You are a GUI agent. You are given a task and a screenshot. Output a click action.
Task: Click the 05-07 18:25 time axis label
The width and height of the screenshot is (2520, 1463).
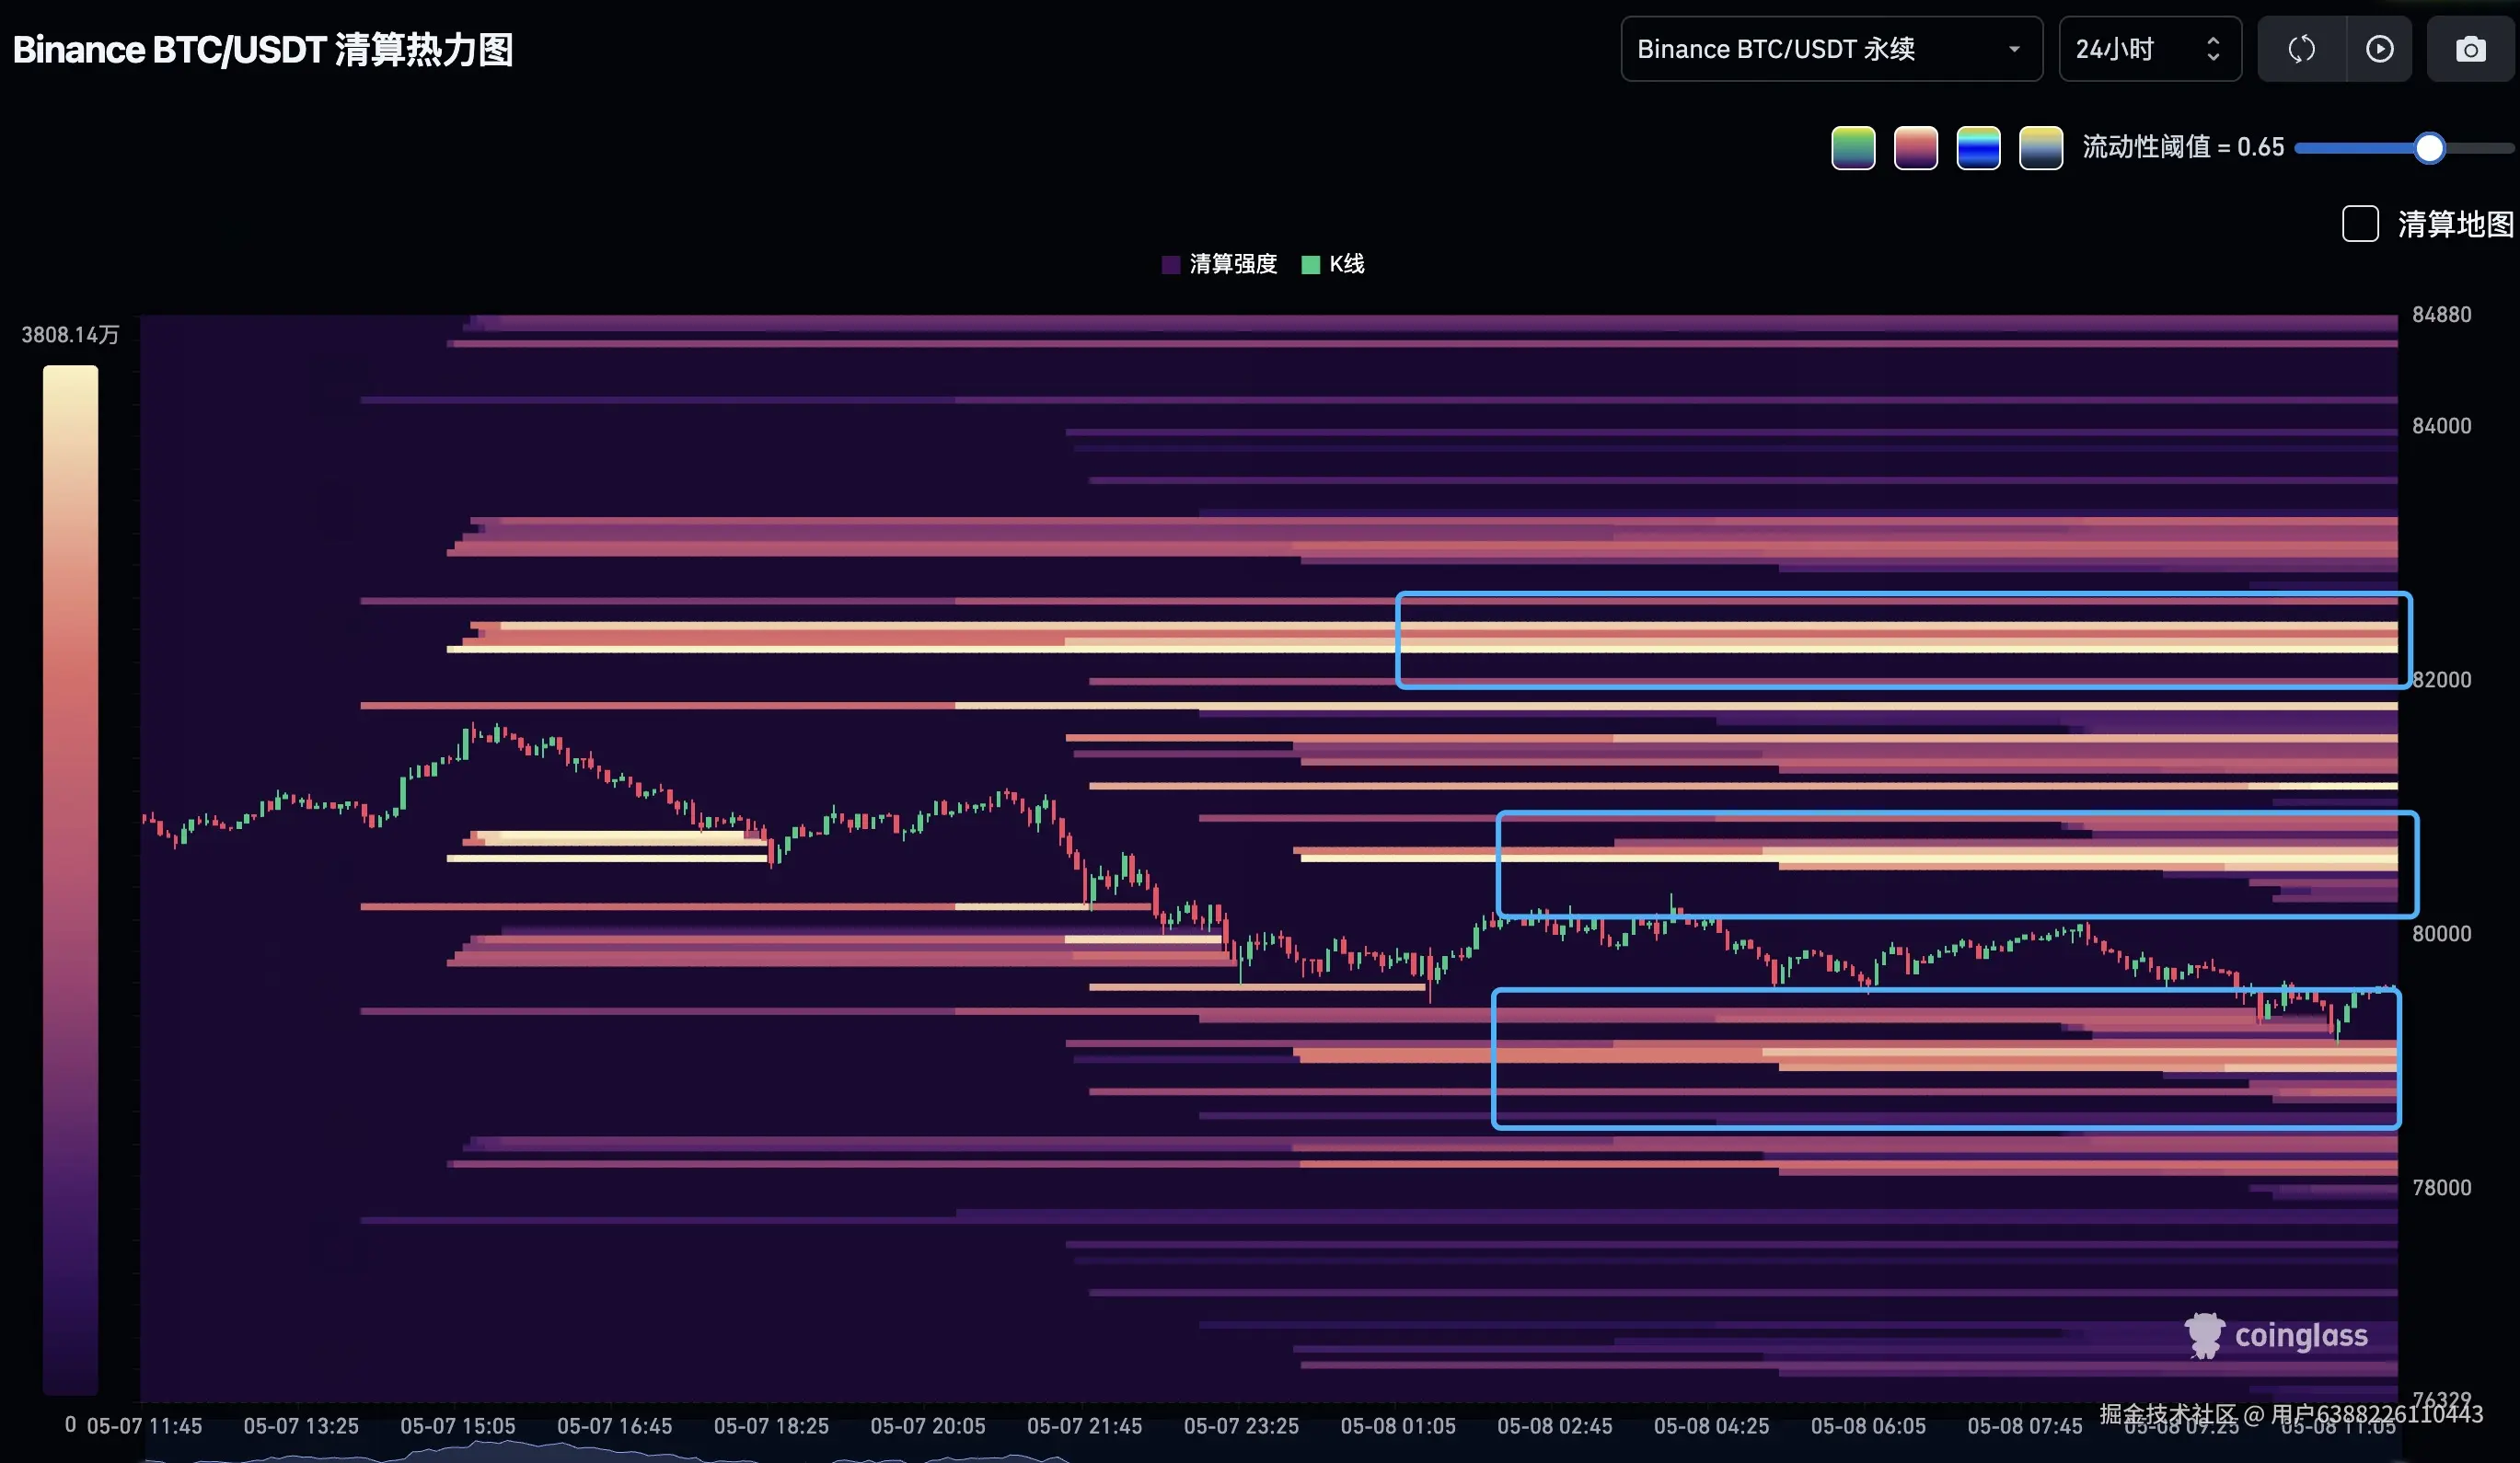771,1426
